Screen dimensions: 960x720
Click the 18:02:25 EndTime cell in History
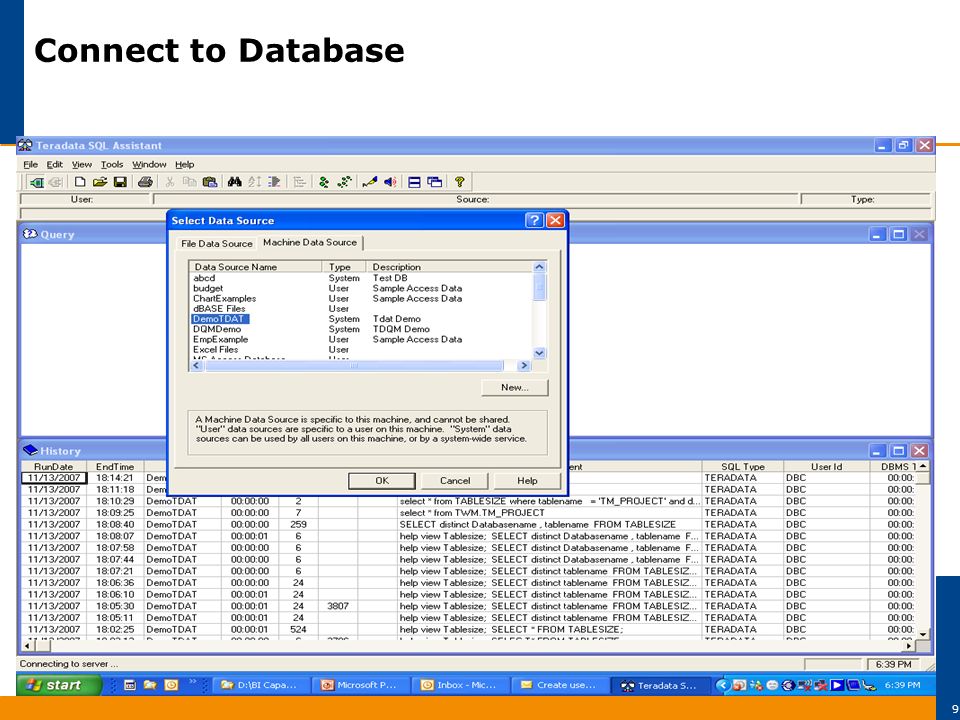pyautogui.click(x=115, y=629)
